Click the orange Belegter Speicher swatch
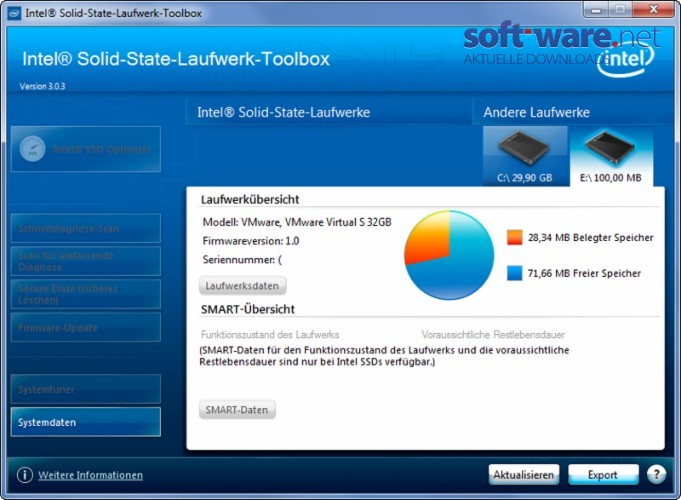This screenshot has width=681, height=500. [x=515, y=237]
